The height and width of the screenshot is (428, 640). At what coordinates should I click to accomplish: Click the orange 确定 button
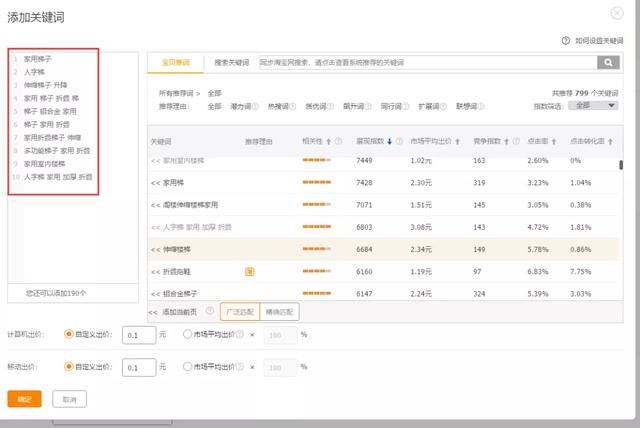click(x=24, y=399)
